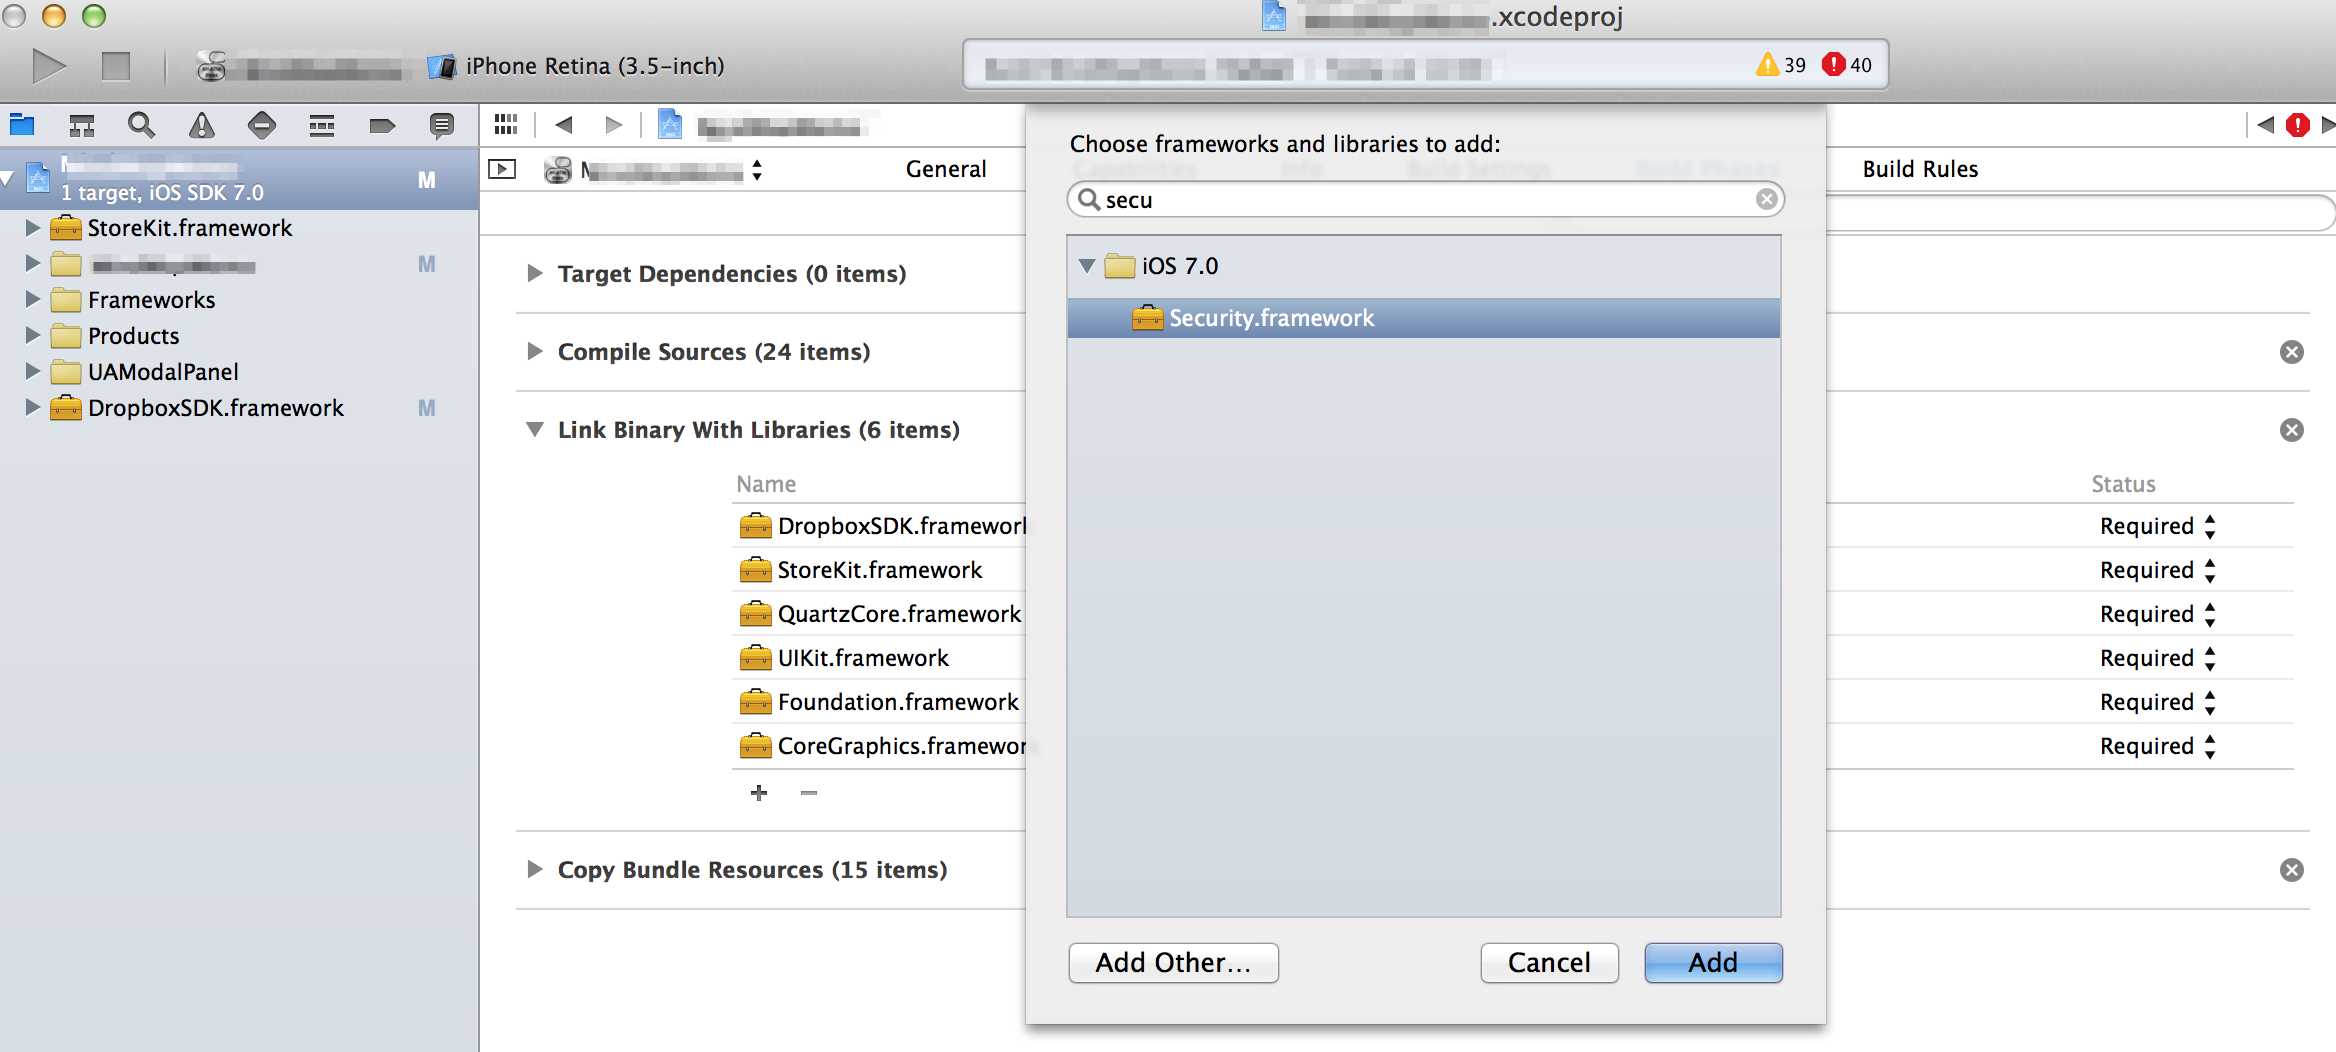Expand DropboxSDK.framework in navigator
Viewport: 2336px width, 1052px height.
33,407
